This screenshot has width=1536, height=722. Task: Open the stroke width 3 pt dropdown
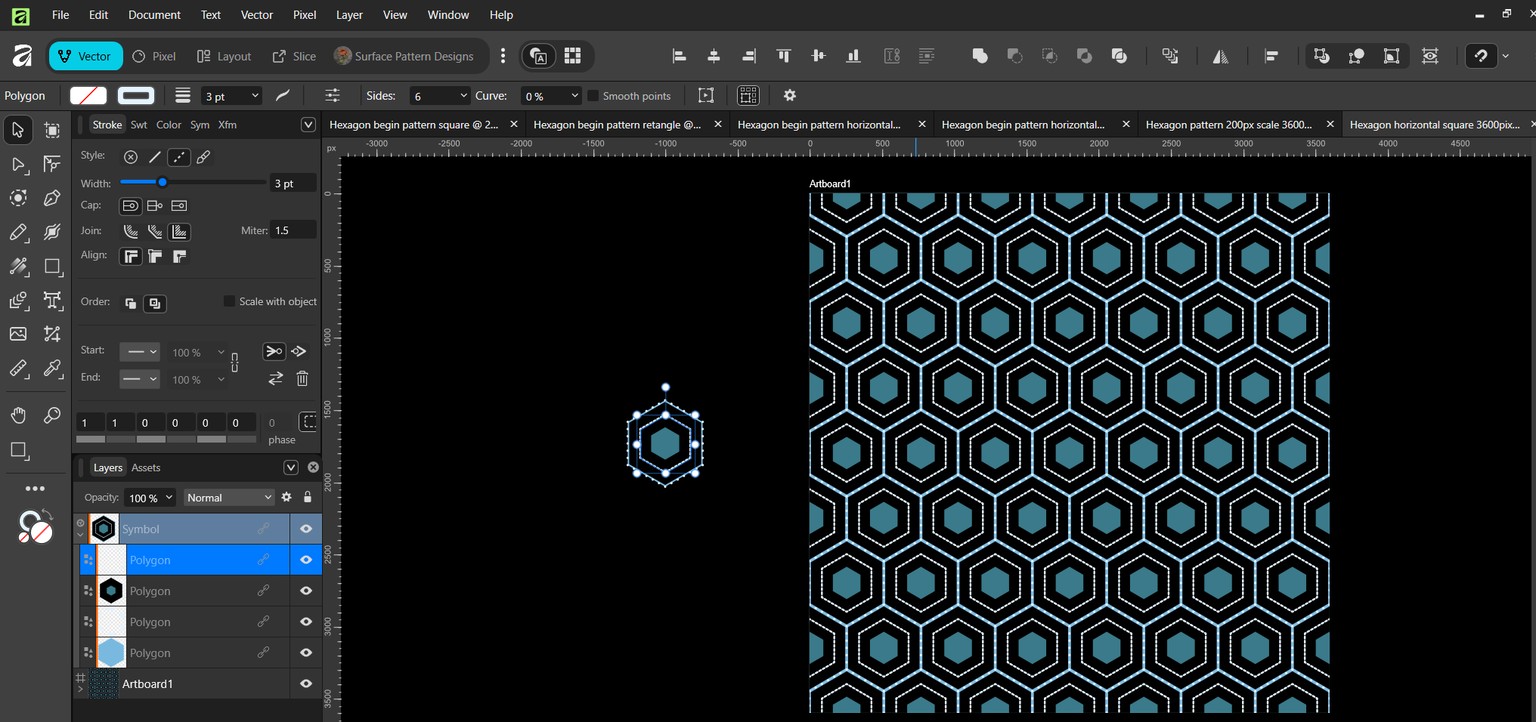(x=255, y=96)
